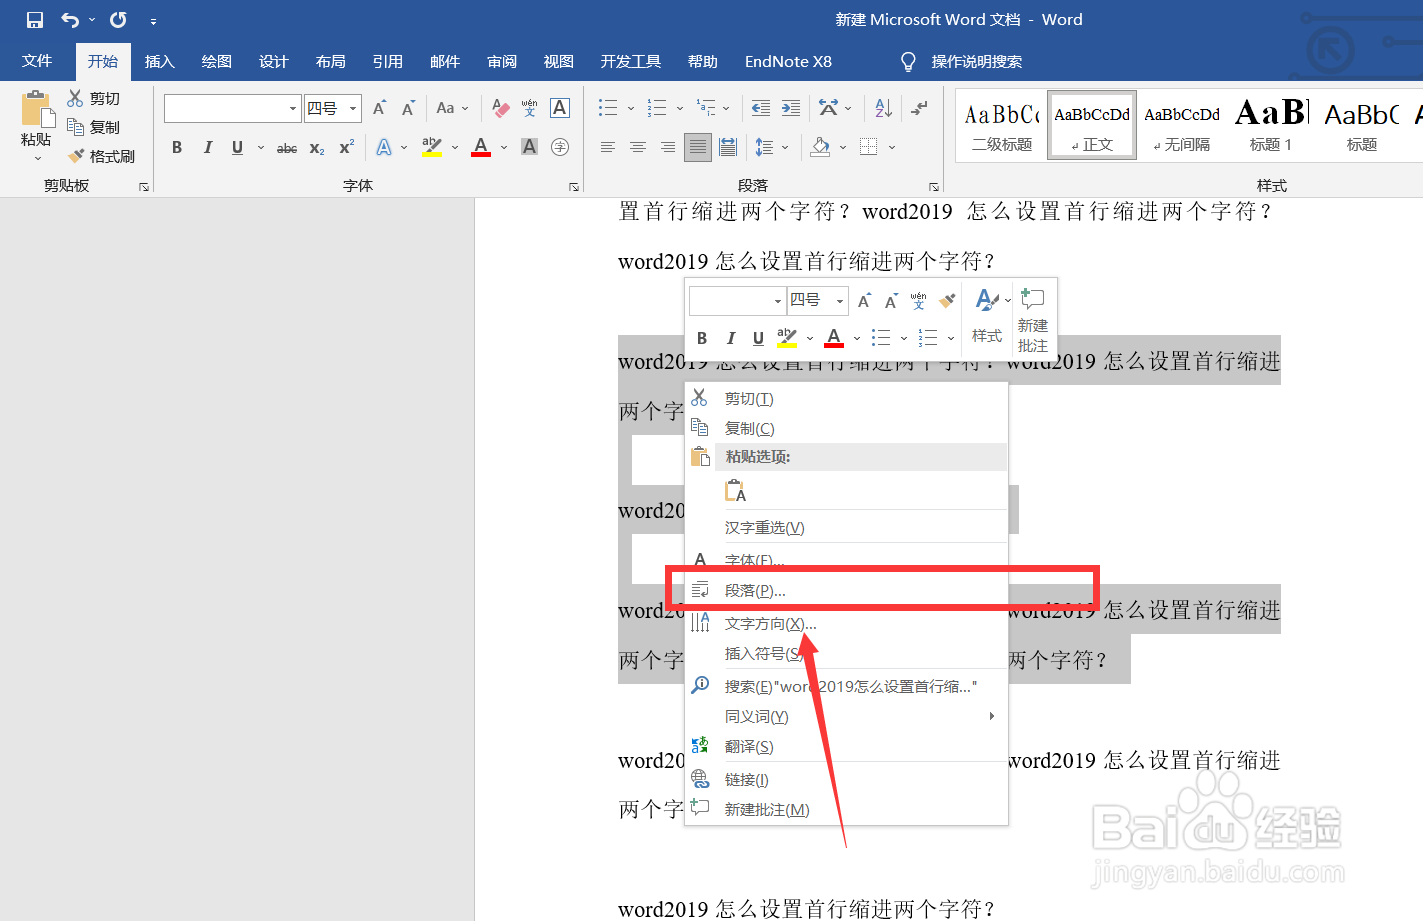The height and width of the screenshot is (921, 1423).
Task: Apply subscript formatting
Action: [317, 148]
